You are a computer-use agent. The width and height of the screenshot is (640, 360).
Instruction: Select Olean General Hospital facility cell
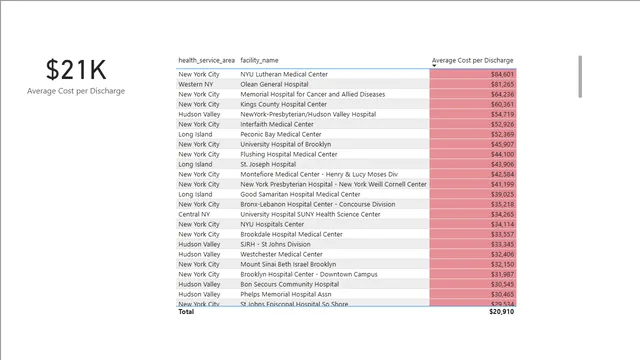point(274,84)
